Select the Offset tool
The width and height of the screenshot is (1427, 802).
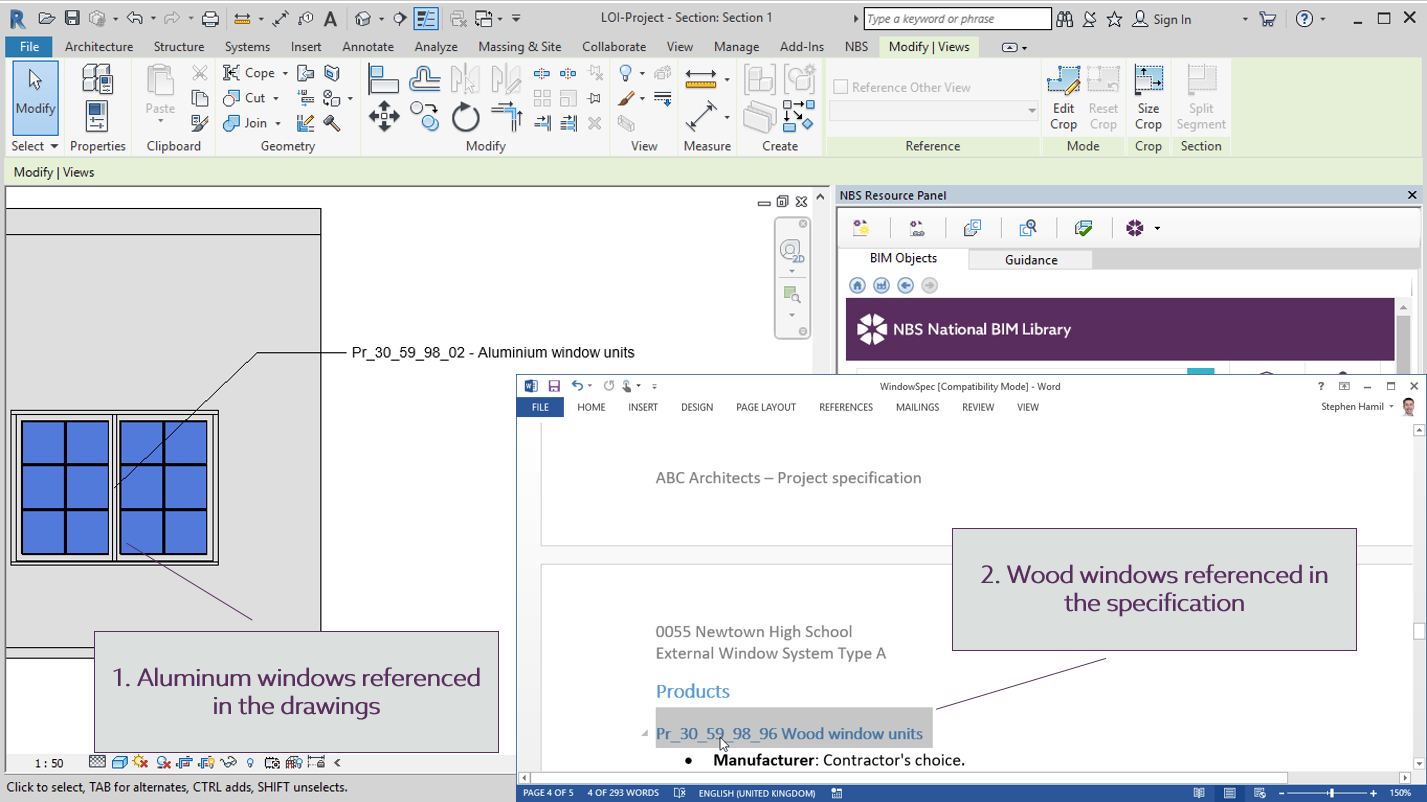click(425, 79)
